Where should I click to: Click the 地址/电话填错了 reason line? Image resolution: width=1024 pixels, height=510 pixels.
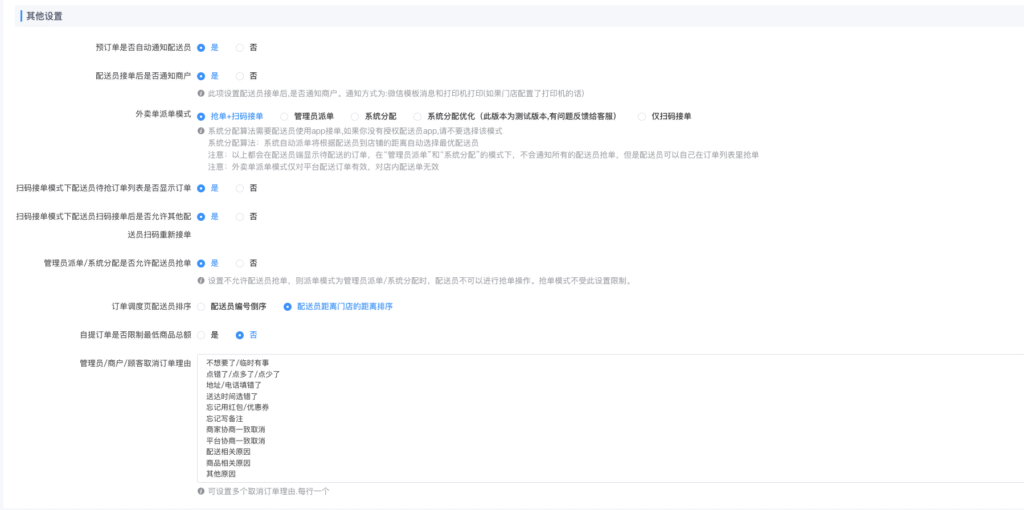(234, 385)
